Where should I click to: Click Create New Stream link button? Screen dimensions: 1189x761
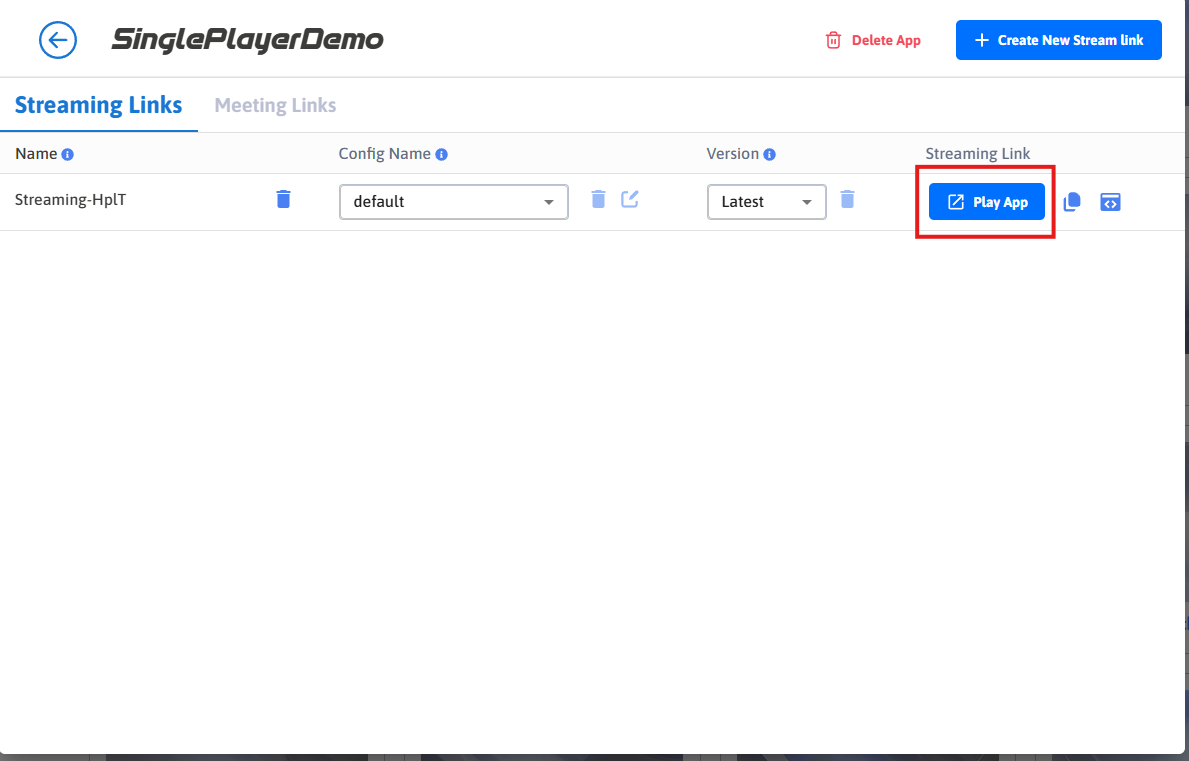tap(1058, 40)
